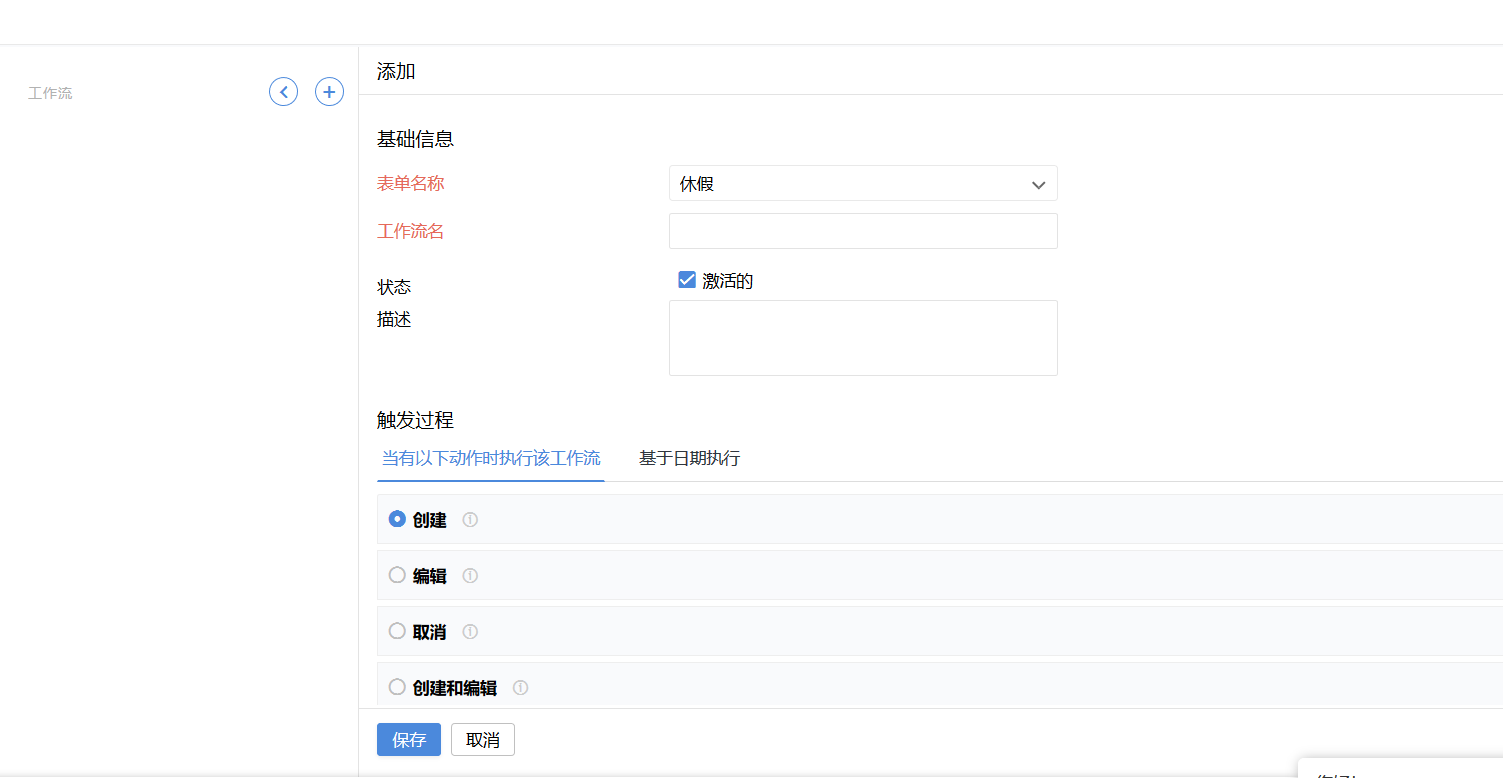Select the 创建 radio button
The width and height of the screenshot is (1503, 778).
397,519
